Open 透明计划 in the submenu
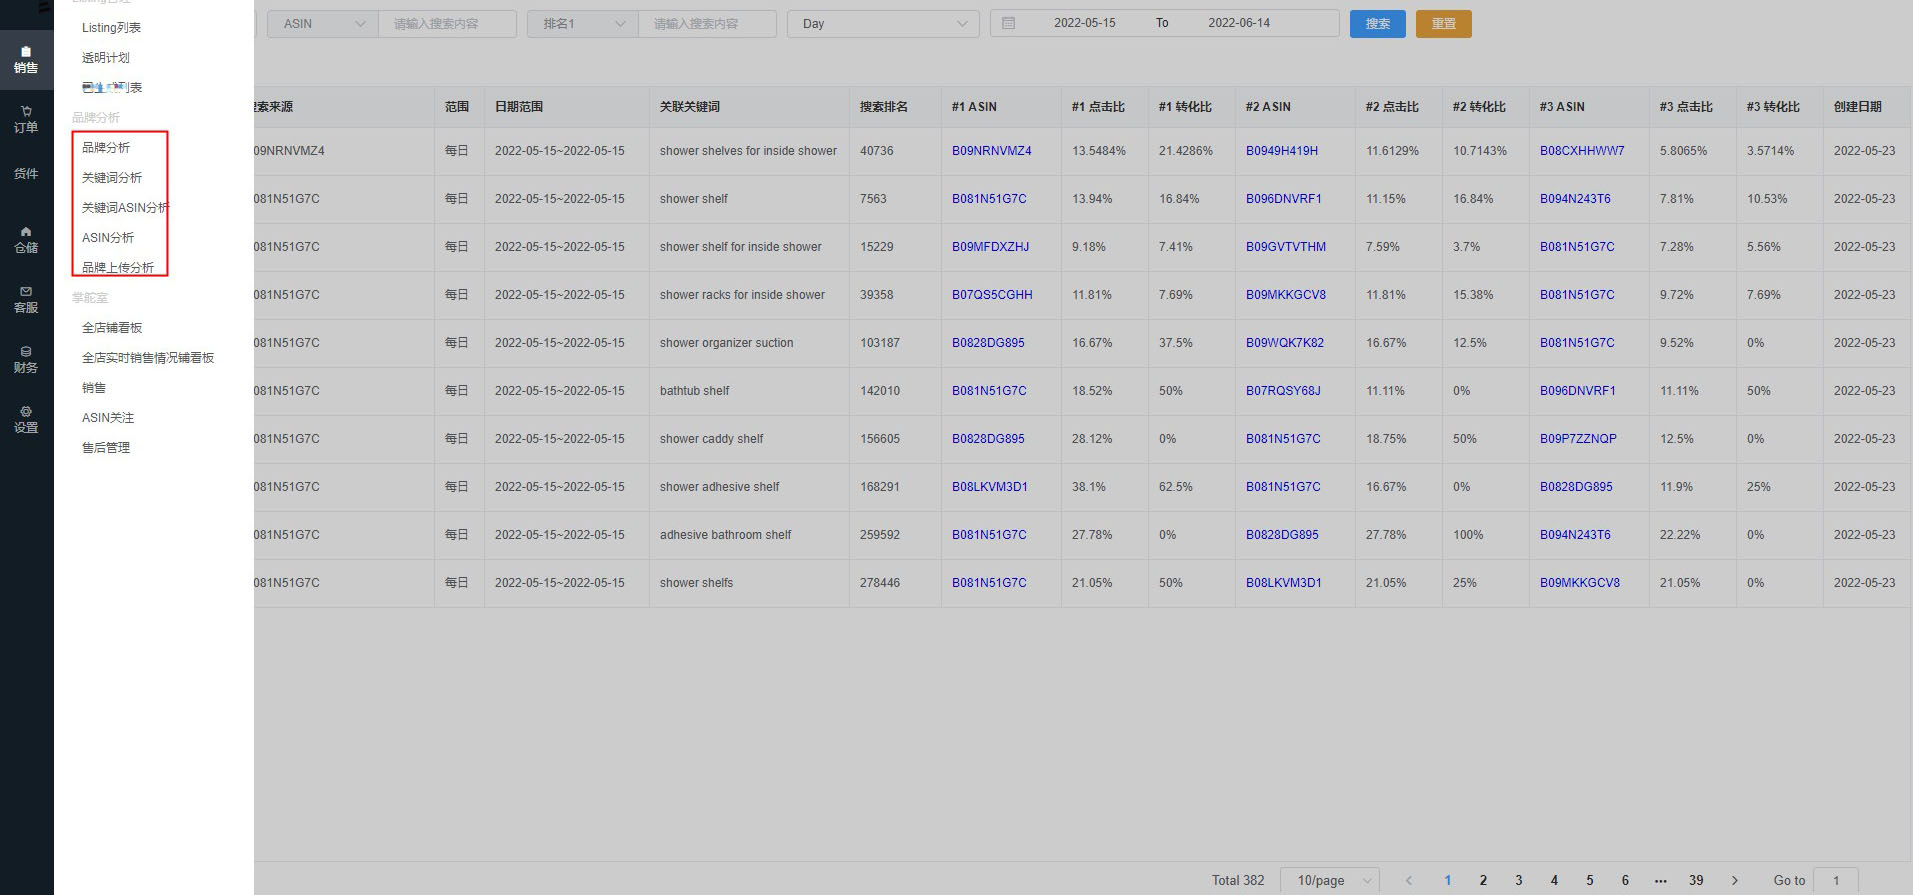Viewport: 1913px width, 895px height. [x=106, y=58]
